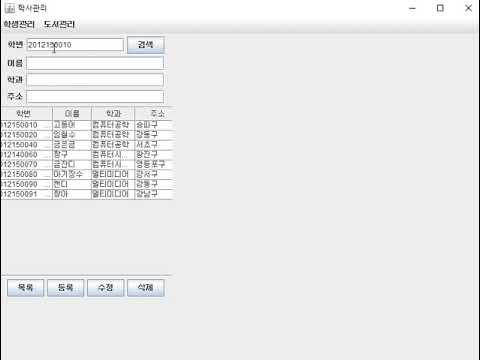The height and width of the screenshot is (360, 480).
Task: Click the 목록 list button
Action: tap(26, 288)
